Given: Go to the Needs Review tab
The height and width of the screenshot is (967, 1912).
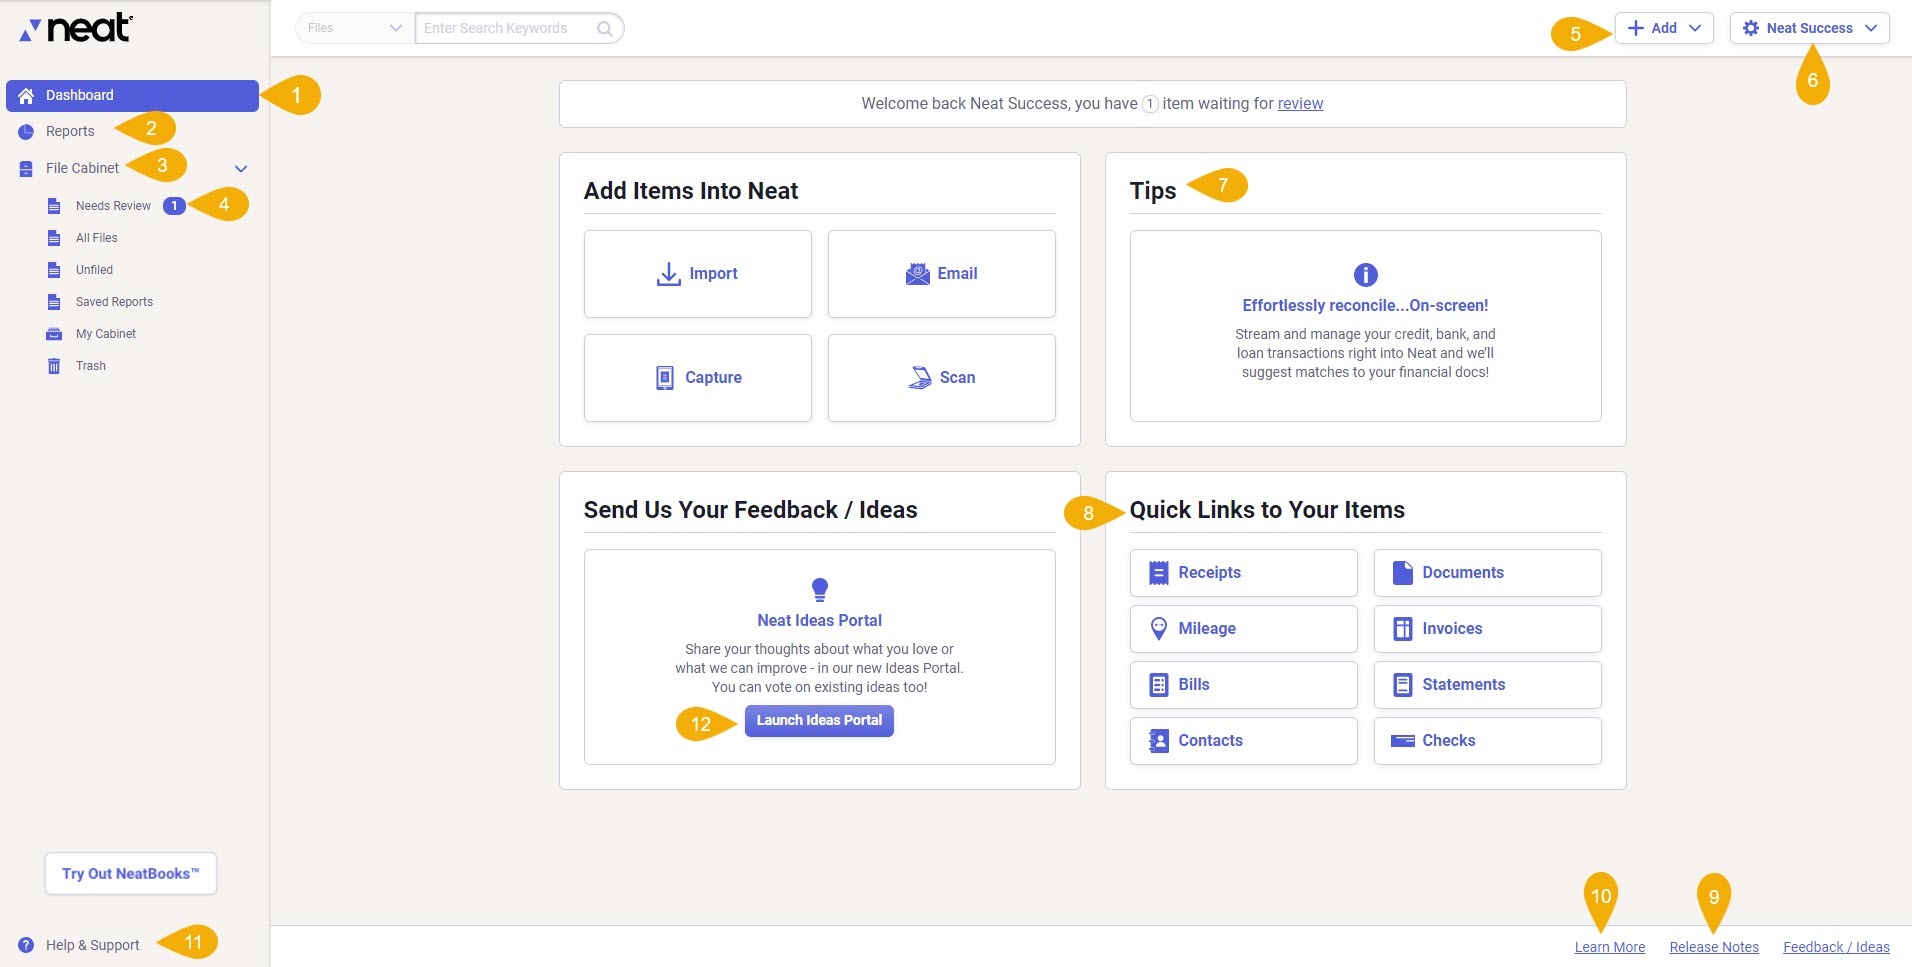Looking at the screenshot, I should tap(113, 205).
